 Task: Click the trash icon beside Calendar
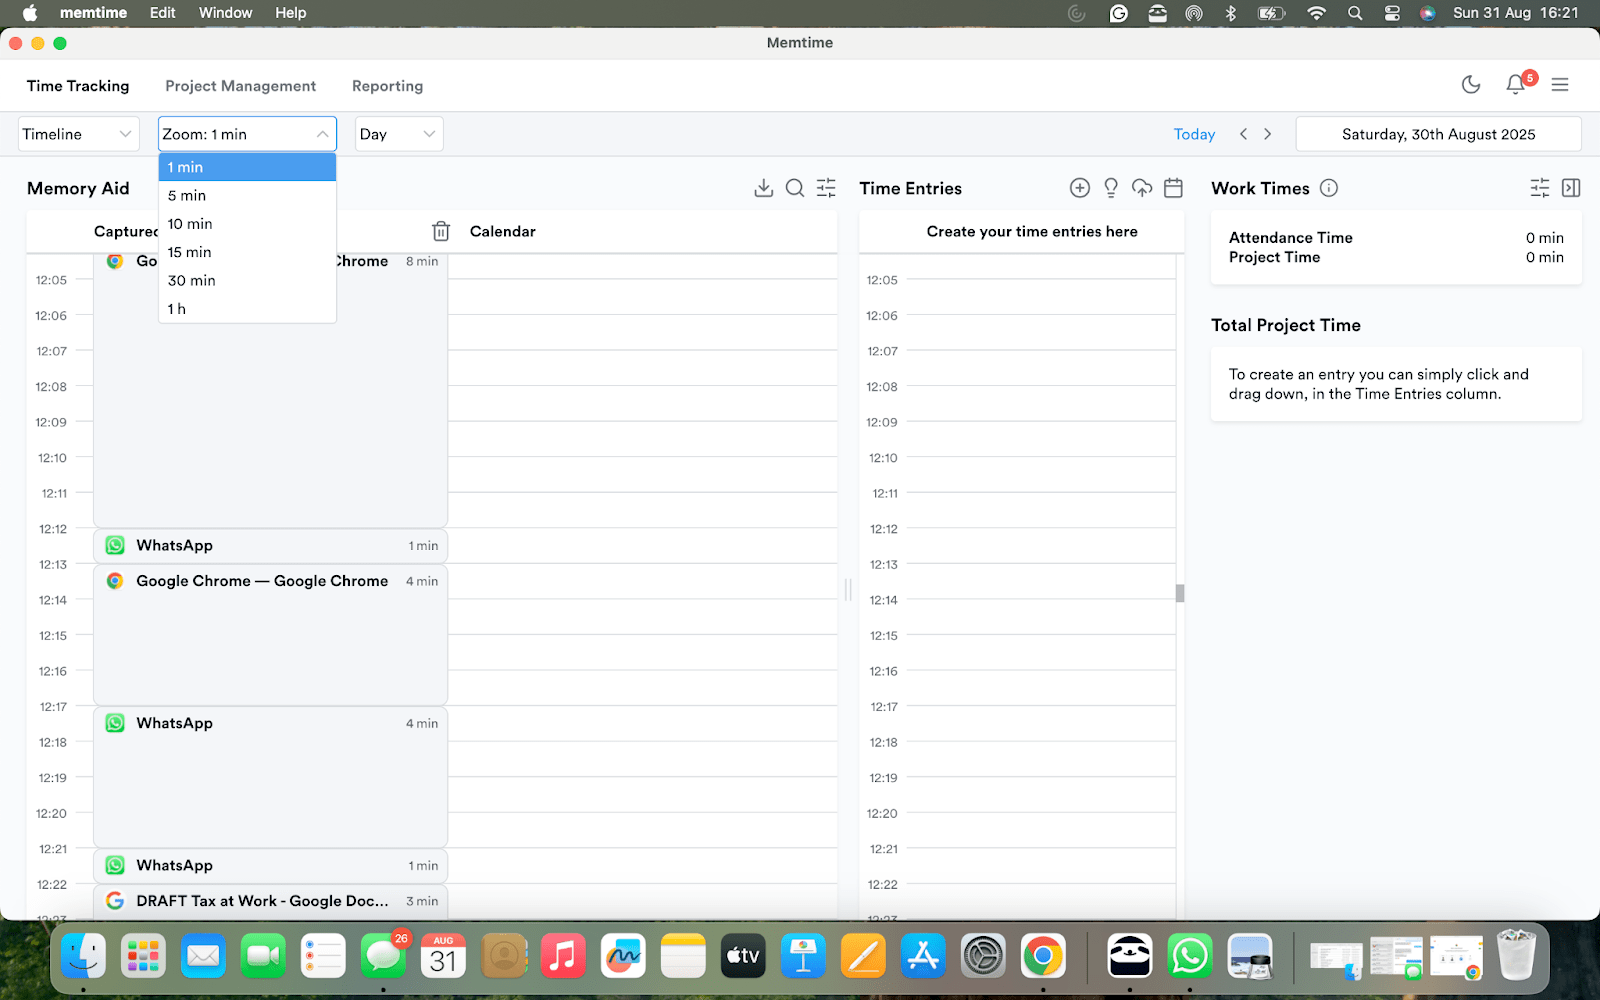coord(441,231)
